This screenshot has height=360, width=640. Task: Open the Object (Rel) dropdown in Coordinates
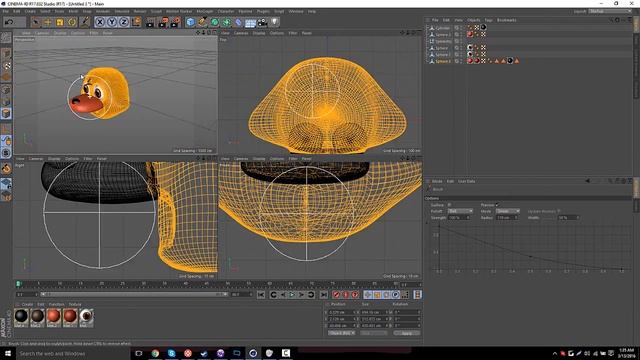click(342, 333)
